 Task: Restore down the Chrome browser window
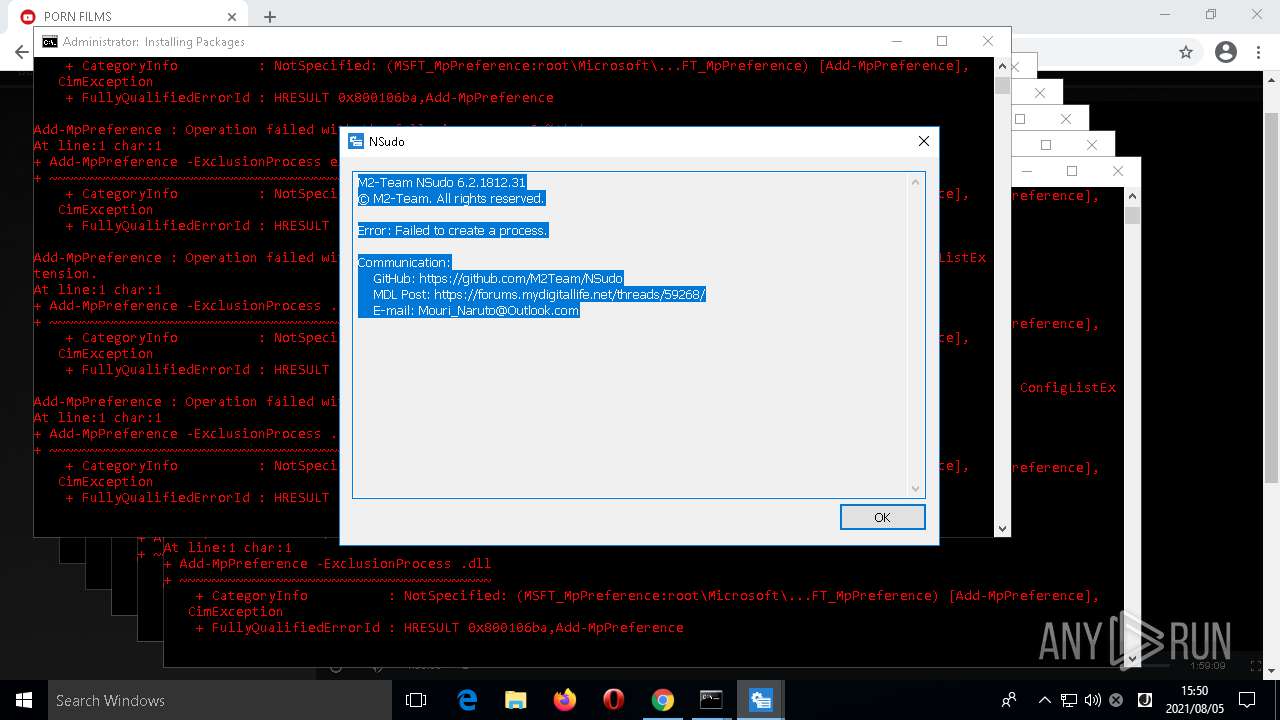[x=1211, y=15]
